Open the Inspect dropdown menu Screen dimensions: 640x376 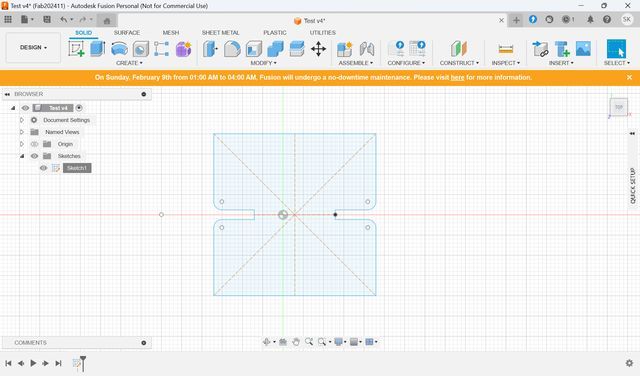[506, 63]
